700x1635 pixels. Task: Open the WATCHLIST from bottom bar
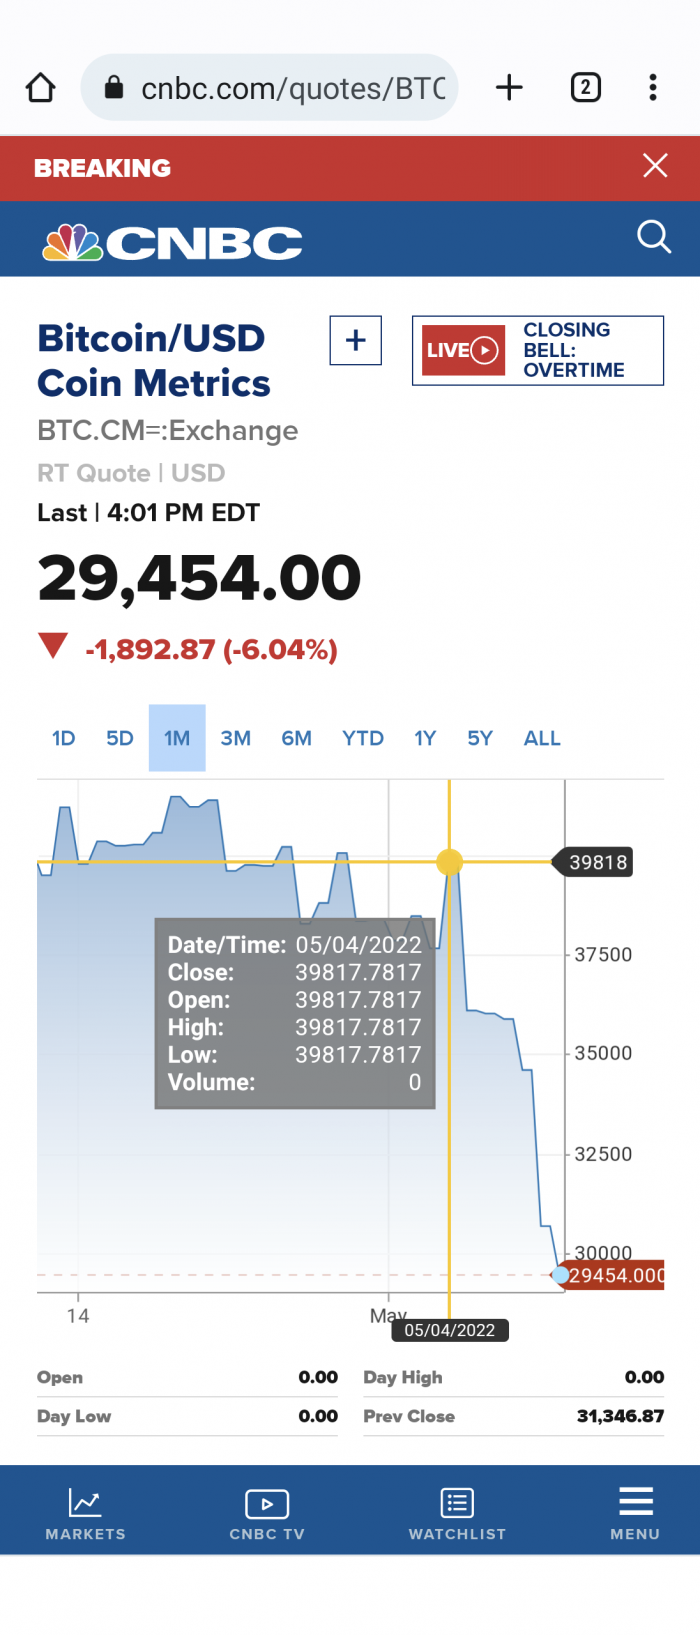click(457, 1513)
